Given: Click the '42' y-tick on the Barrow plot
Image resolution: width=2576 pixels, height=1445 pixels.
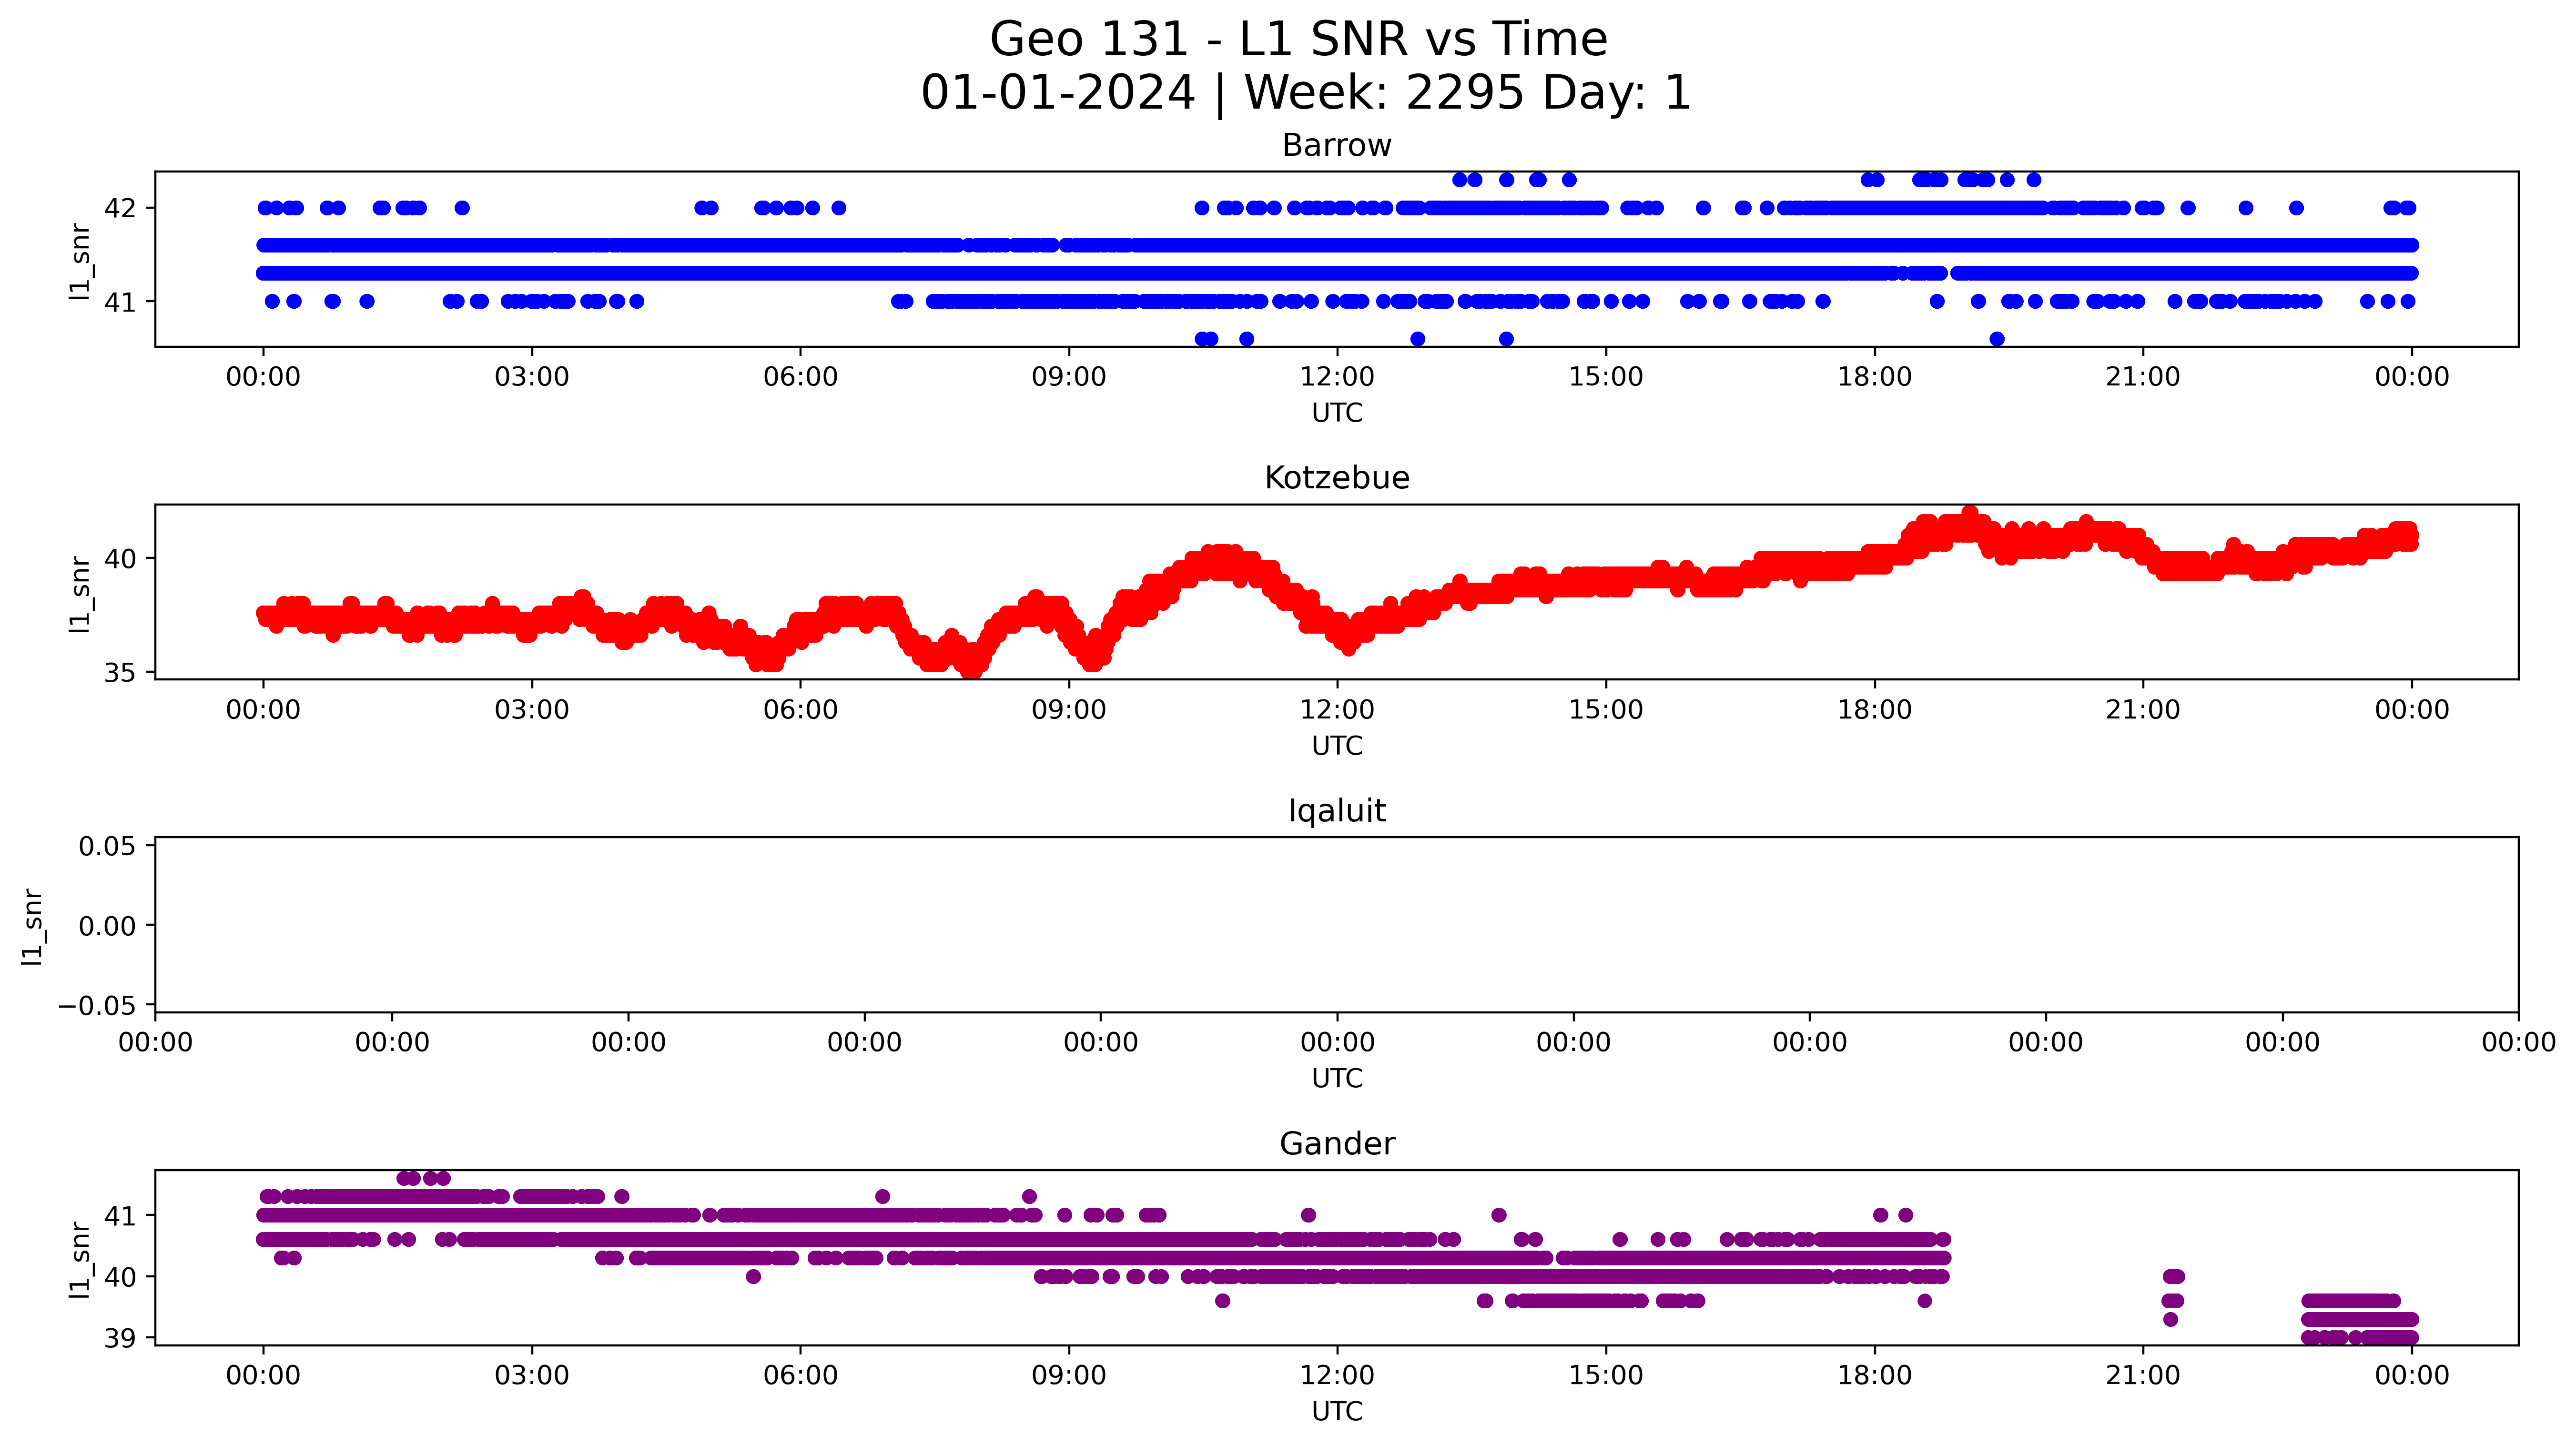Looking at the screenshot, I should [x=120, y=209].
